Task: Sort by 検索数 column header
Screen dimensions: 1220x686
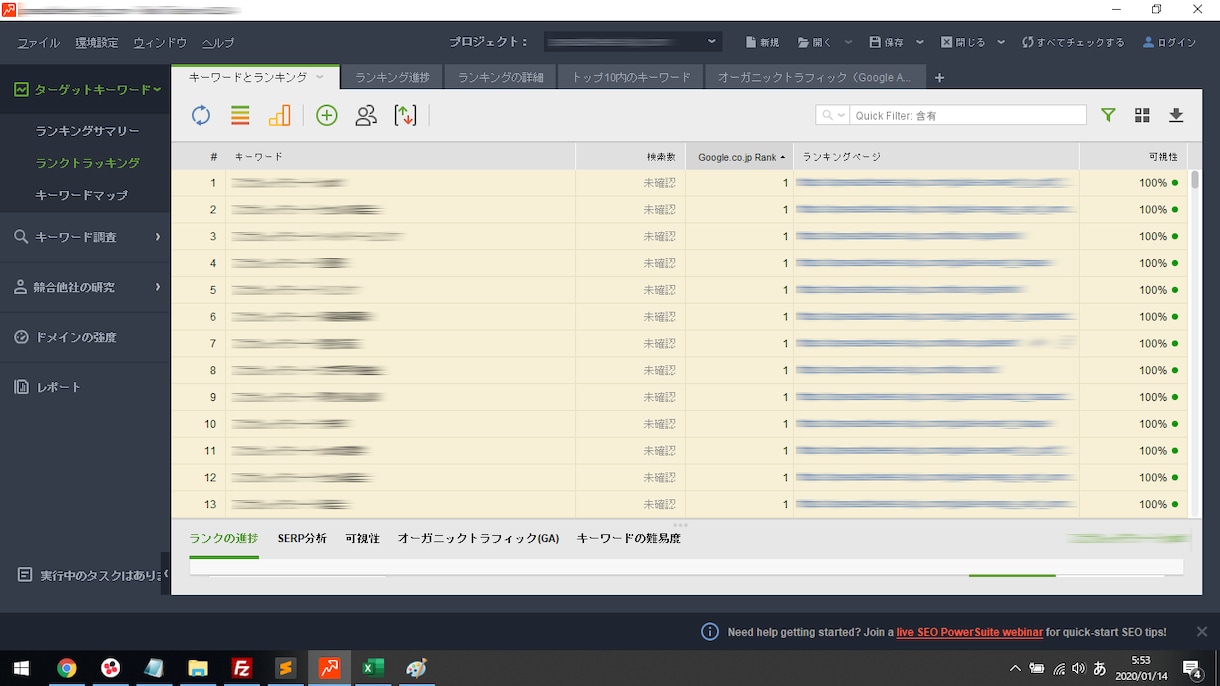Action: (x=631, y=156)
